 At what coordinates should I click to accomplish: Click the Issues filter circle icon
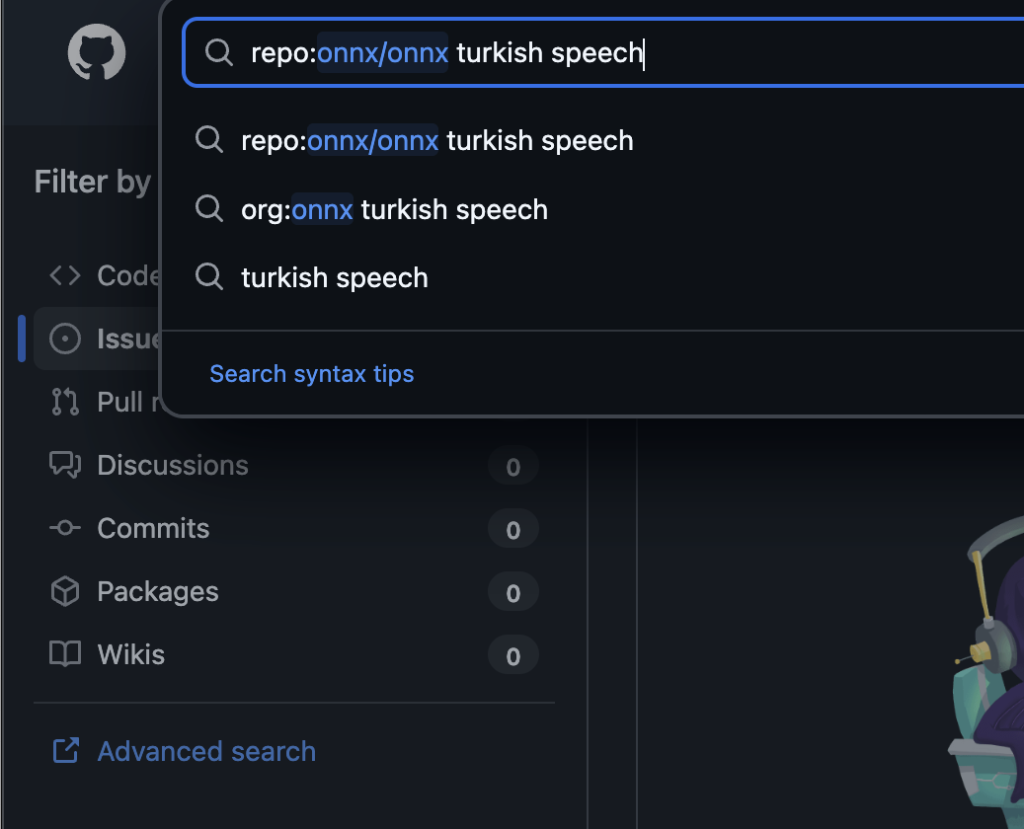click(x=65, y=339)
